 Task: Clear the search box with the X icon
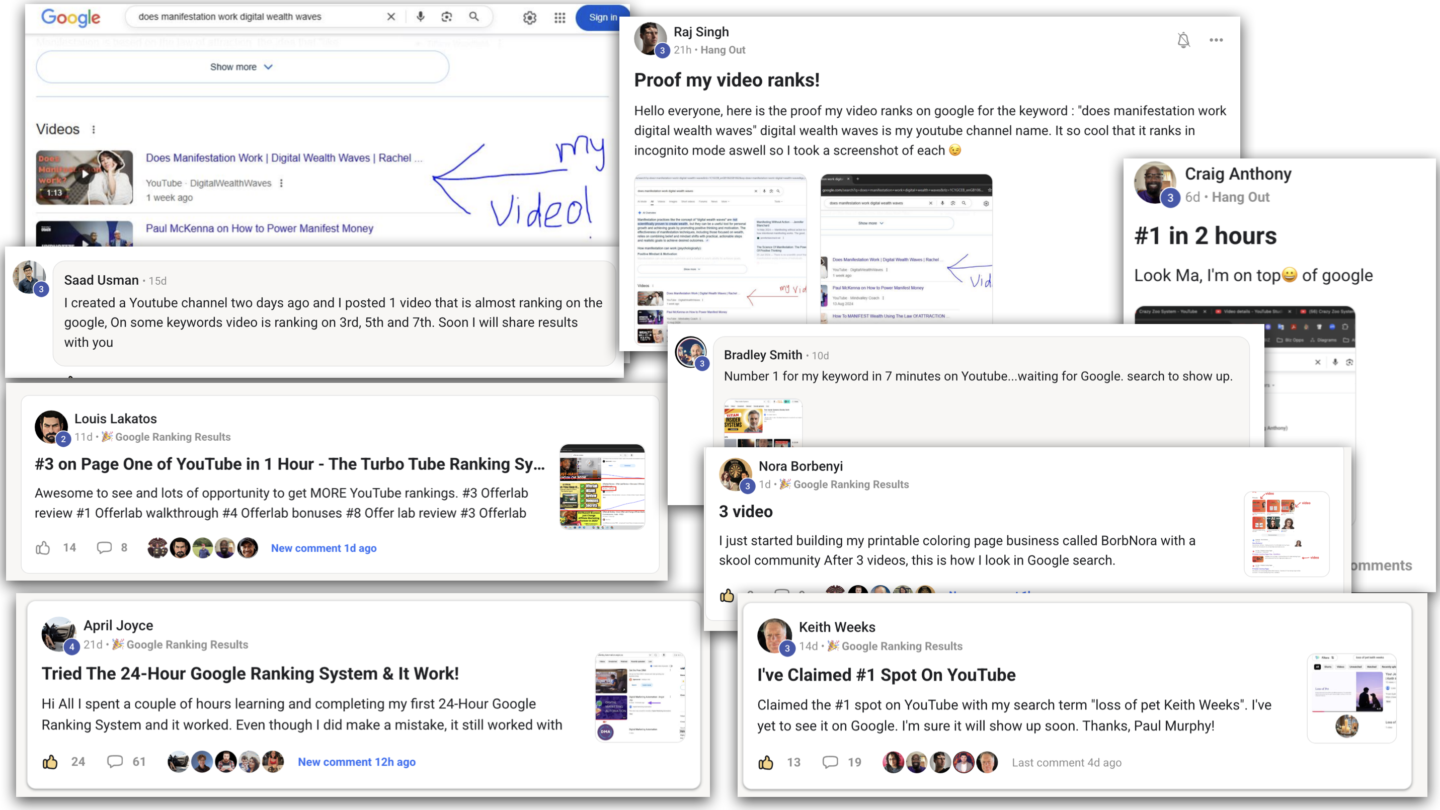click(x=391, y=17)
